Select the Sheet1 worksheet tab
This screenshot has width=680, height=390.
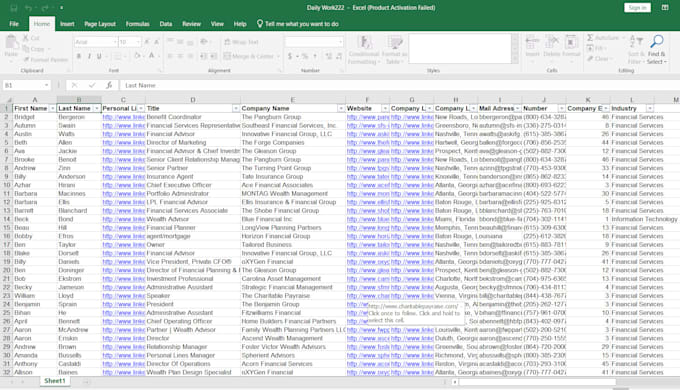(x=55, y=381)
